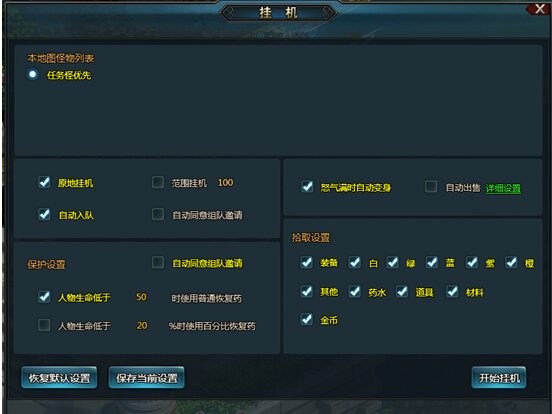Select the 任务怪优先 radio button
This screenshot has width=552, height=414.
point(32,74)
